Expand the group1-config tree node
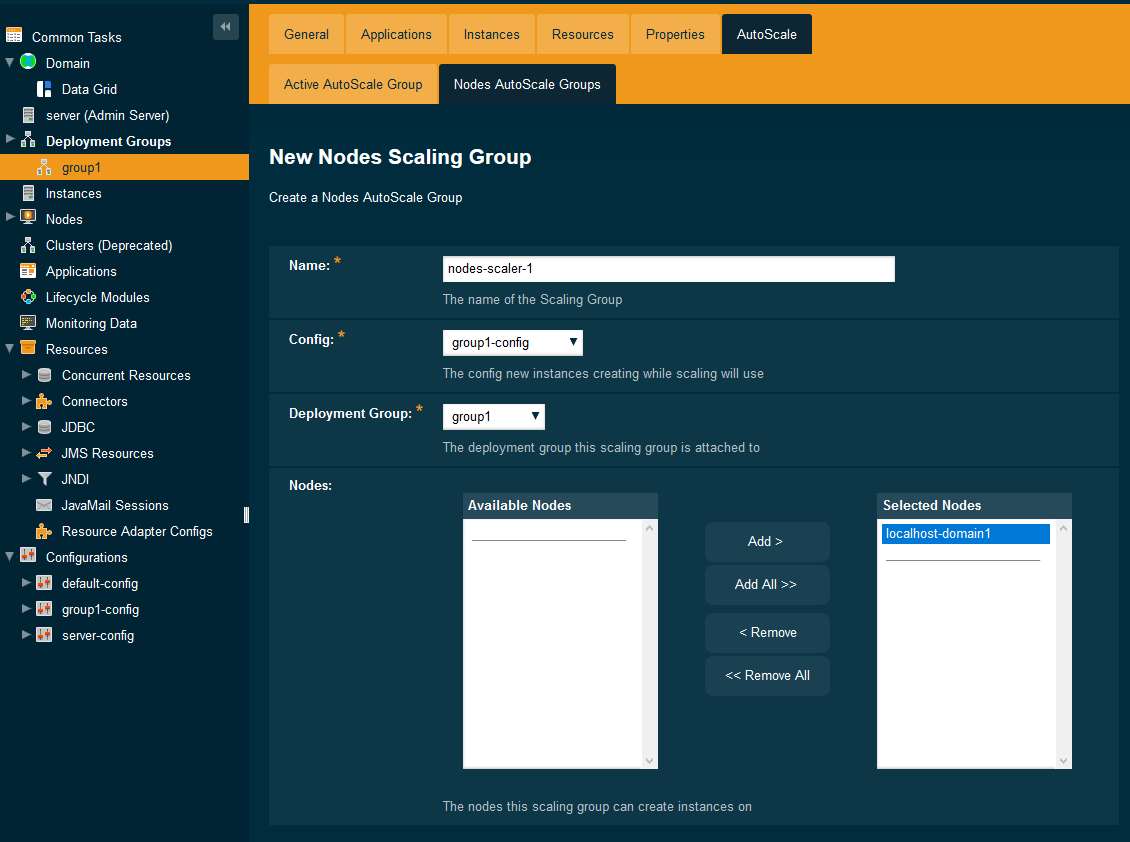 (26, 608)
